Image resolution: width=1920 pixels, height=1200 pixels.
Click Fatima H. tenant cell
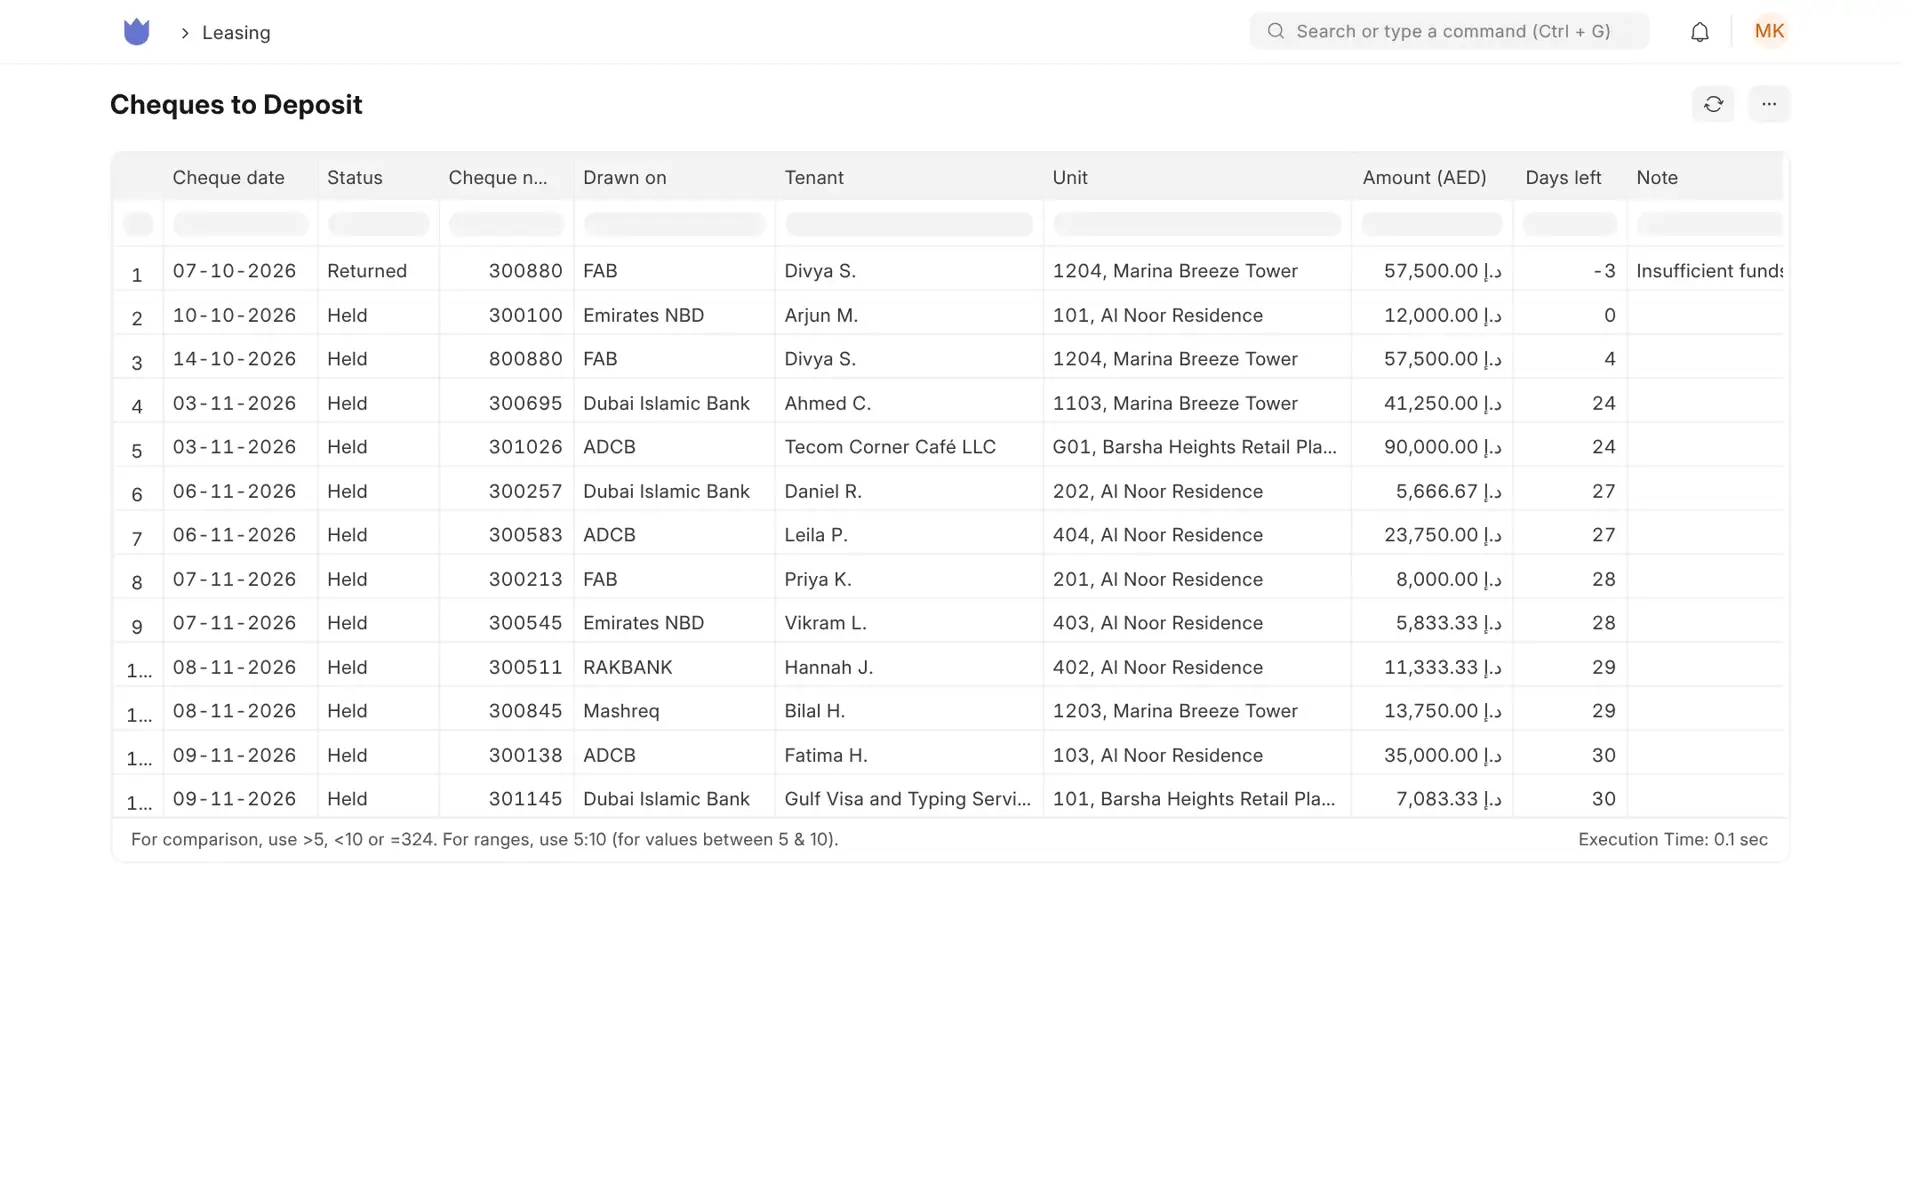pyautogui.click(x=909, y=755)
